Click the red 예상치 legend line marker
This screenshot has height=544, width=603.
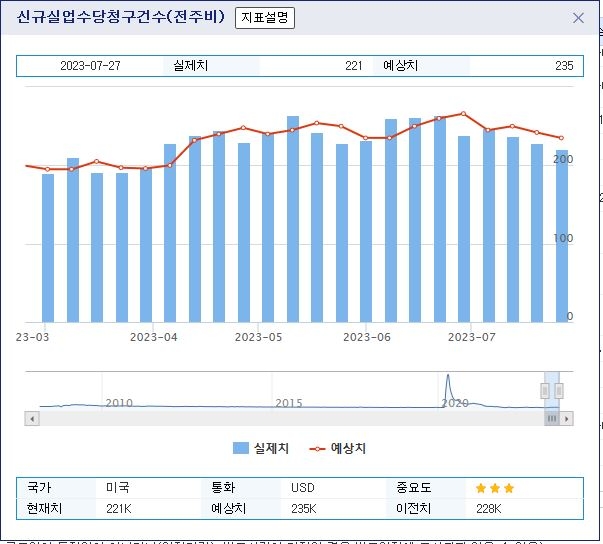pyautogui.click(x=317, y=449)
